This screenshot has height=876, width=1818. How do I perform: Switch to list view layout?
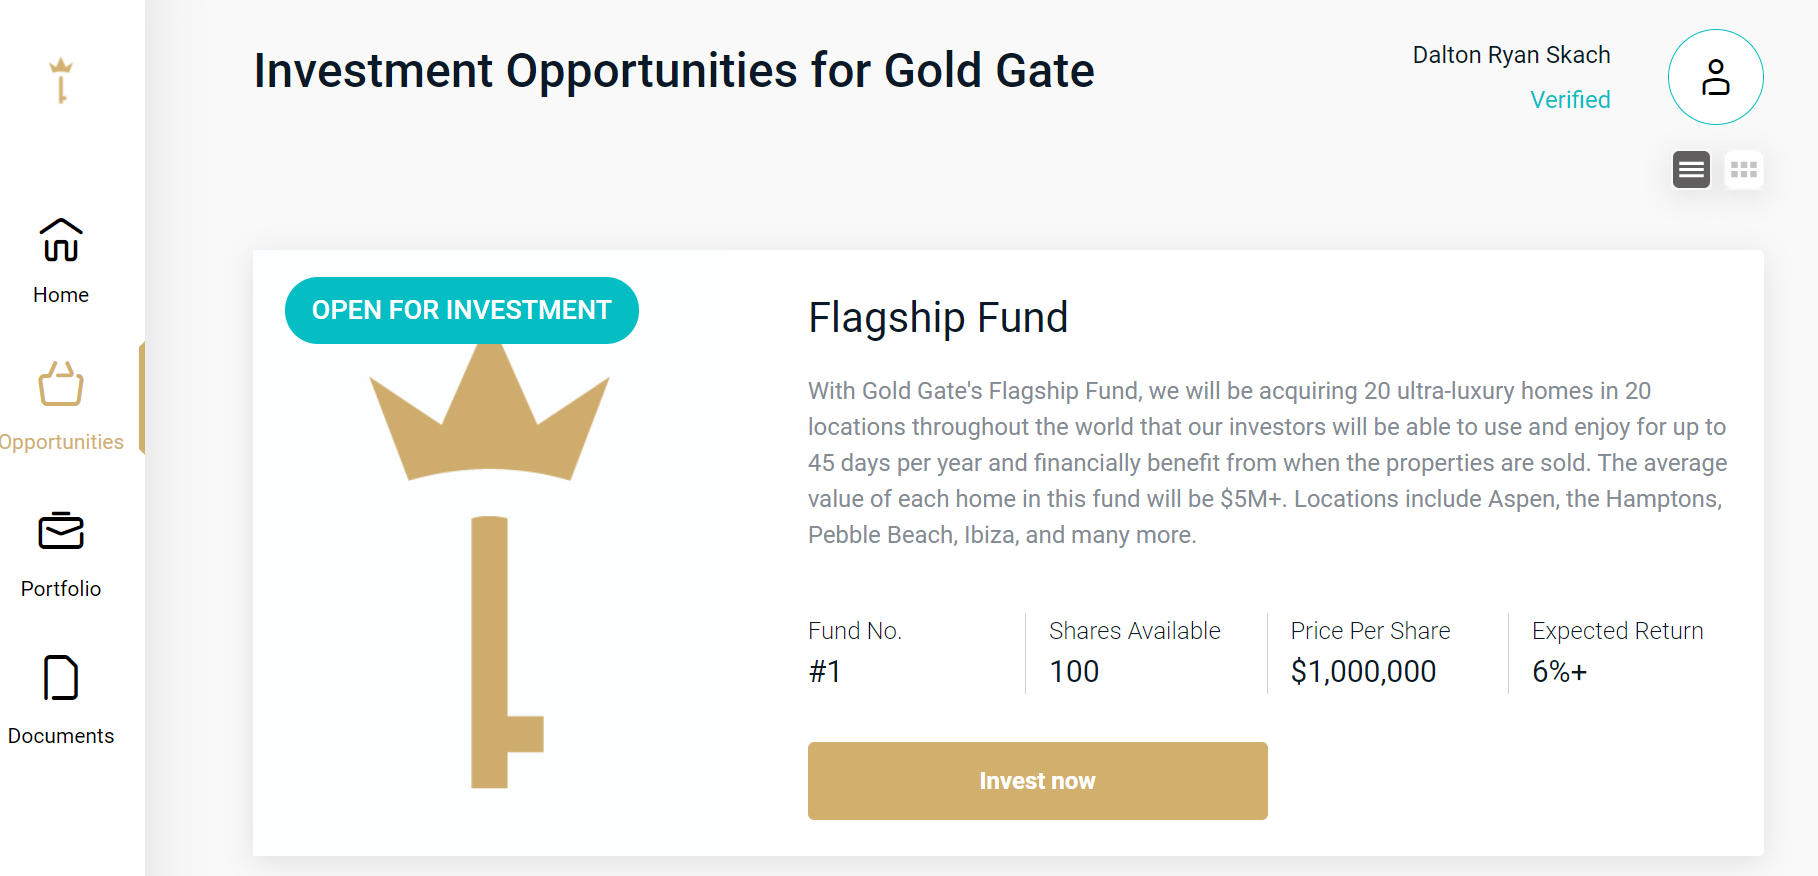pos(1691,170)
